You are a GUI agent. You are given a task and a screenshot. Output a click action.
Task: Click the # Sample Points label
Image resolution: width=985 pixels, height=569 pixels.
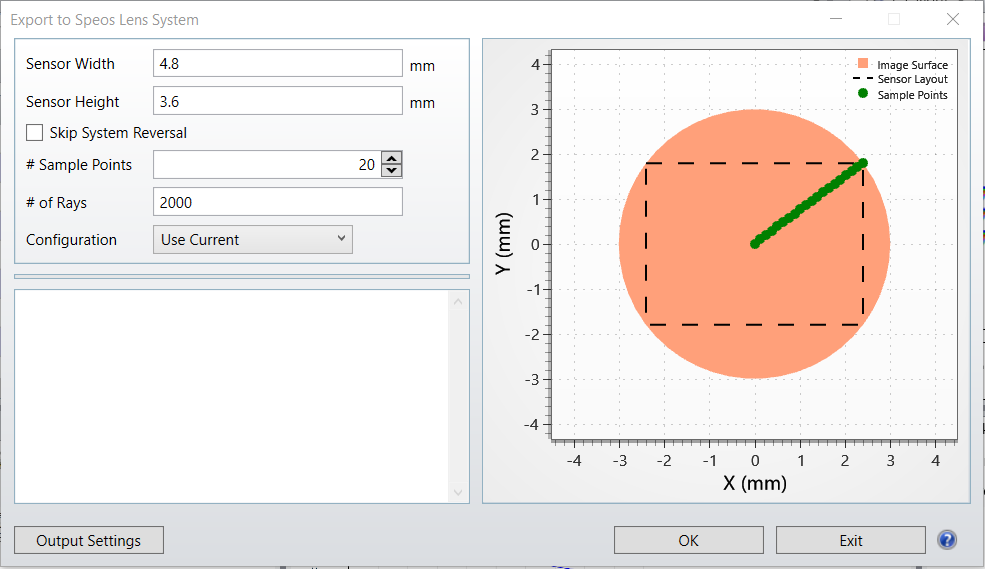(79, 165)
